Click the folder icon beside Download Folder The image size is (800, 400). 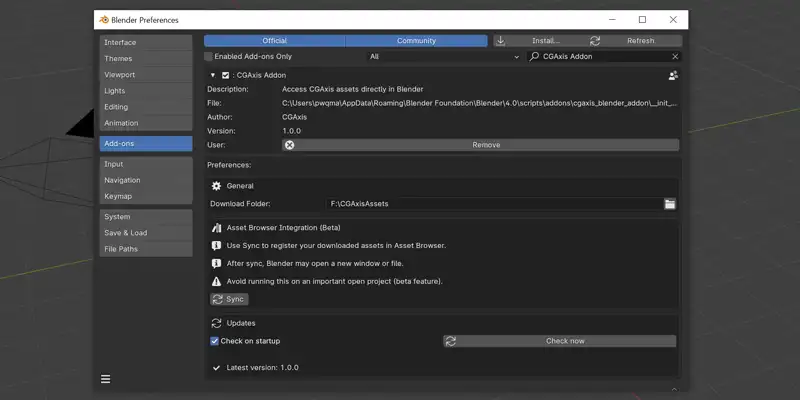click(670, 204)
